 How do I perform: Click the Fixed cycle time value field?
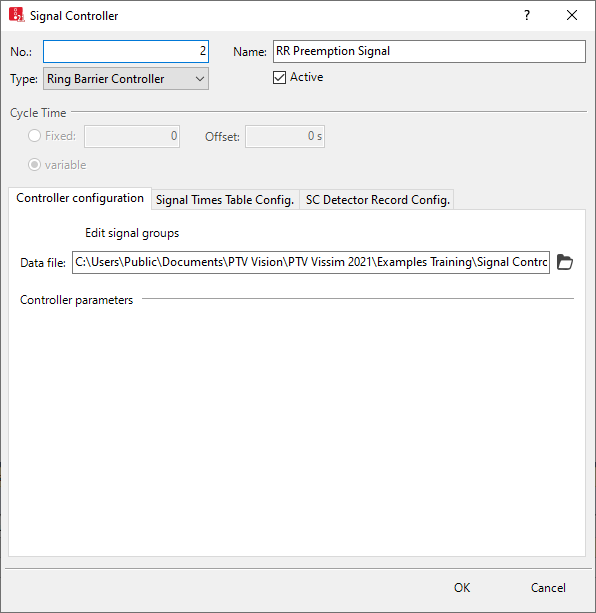point(132,136)
